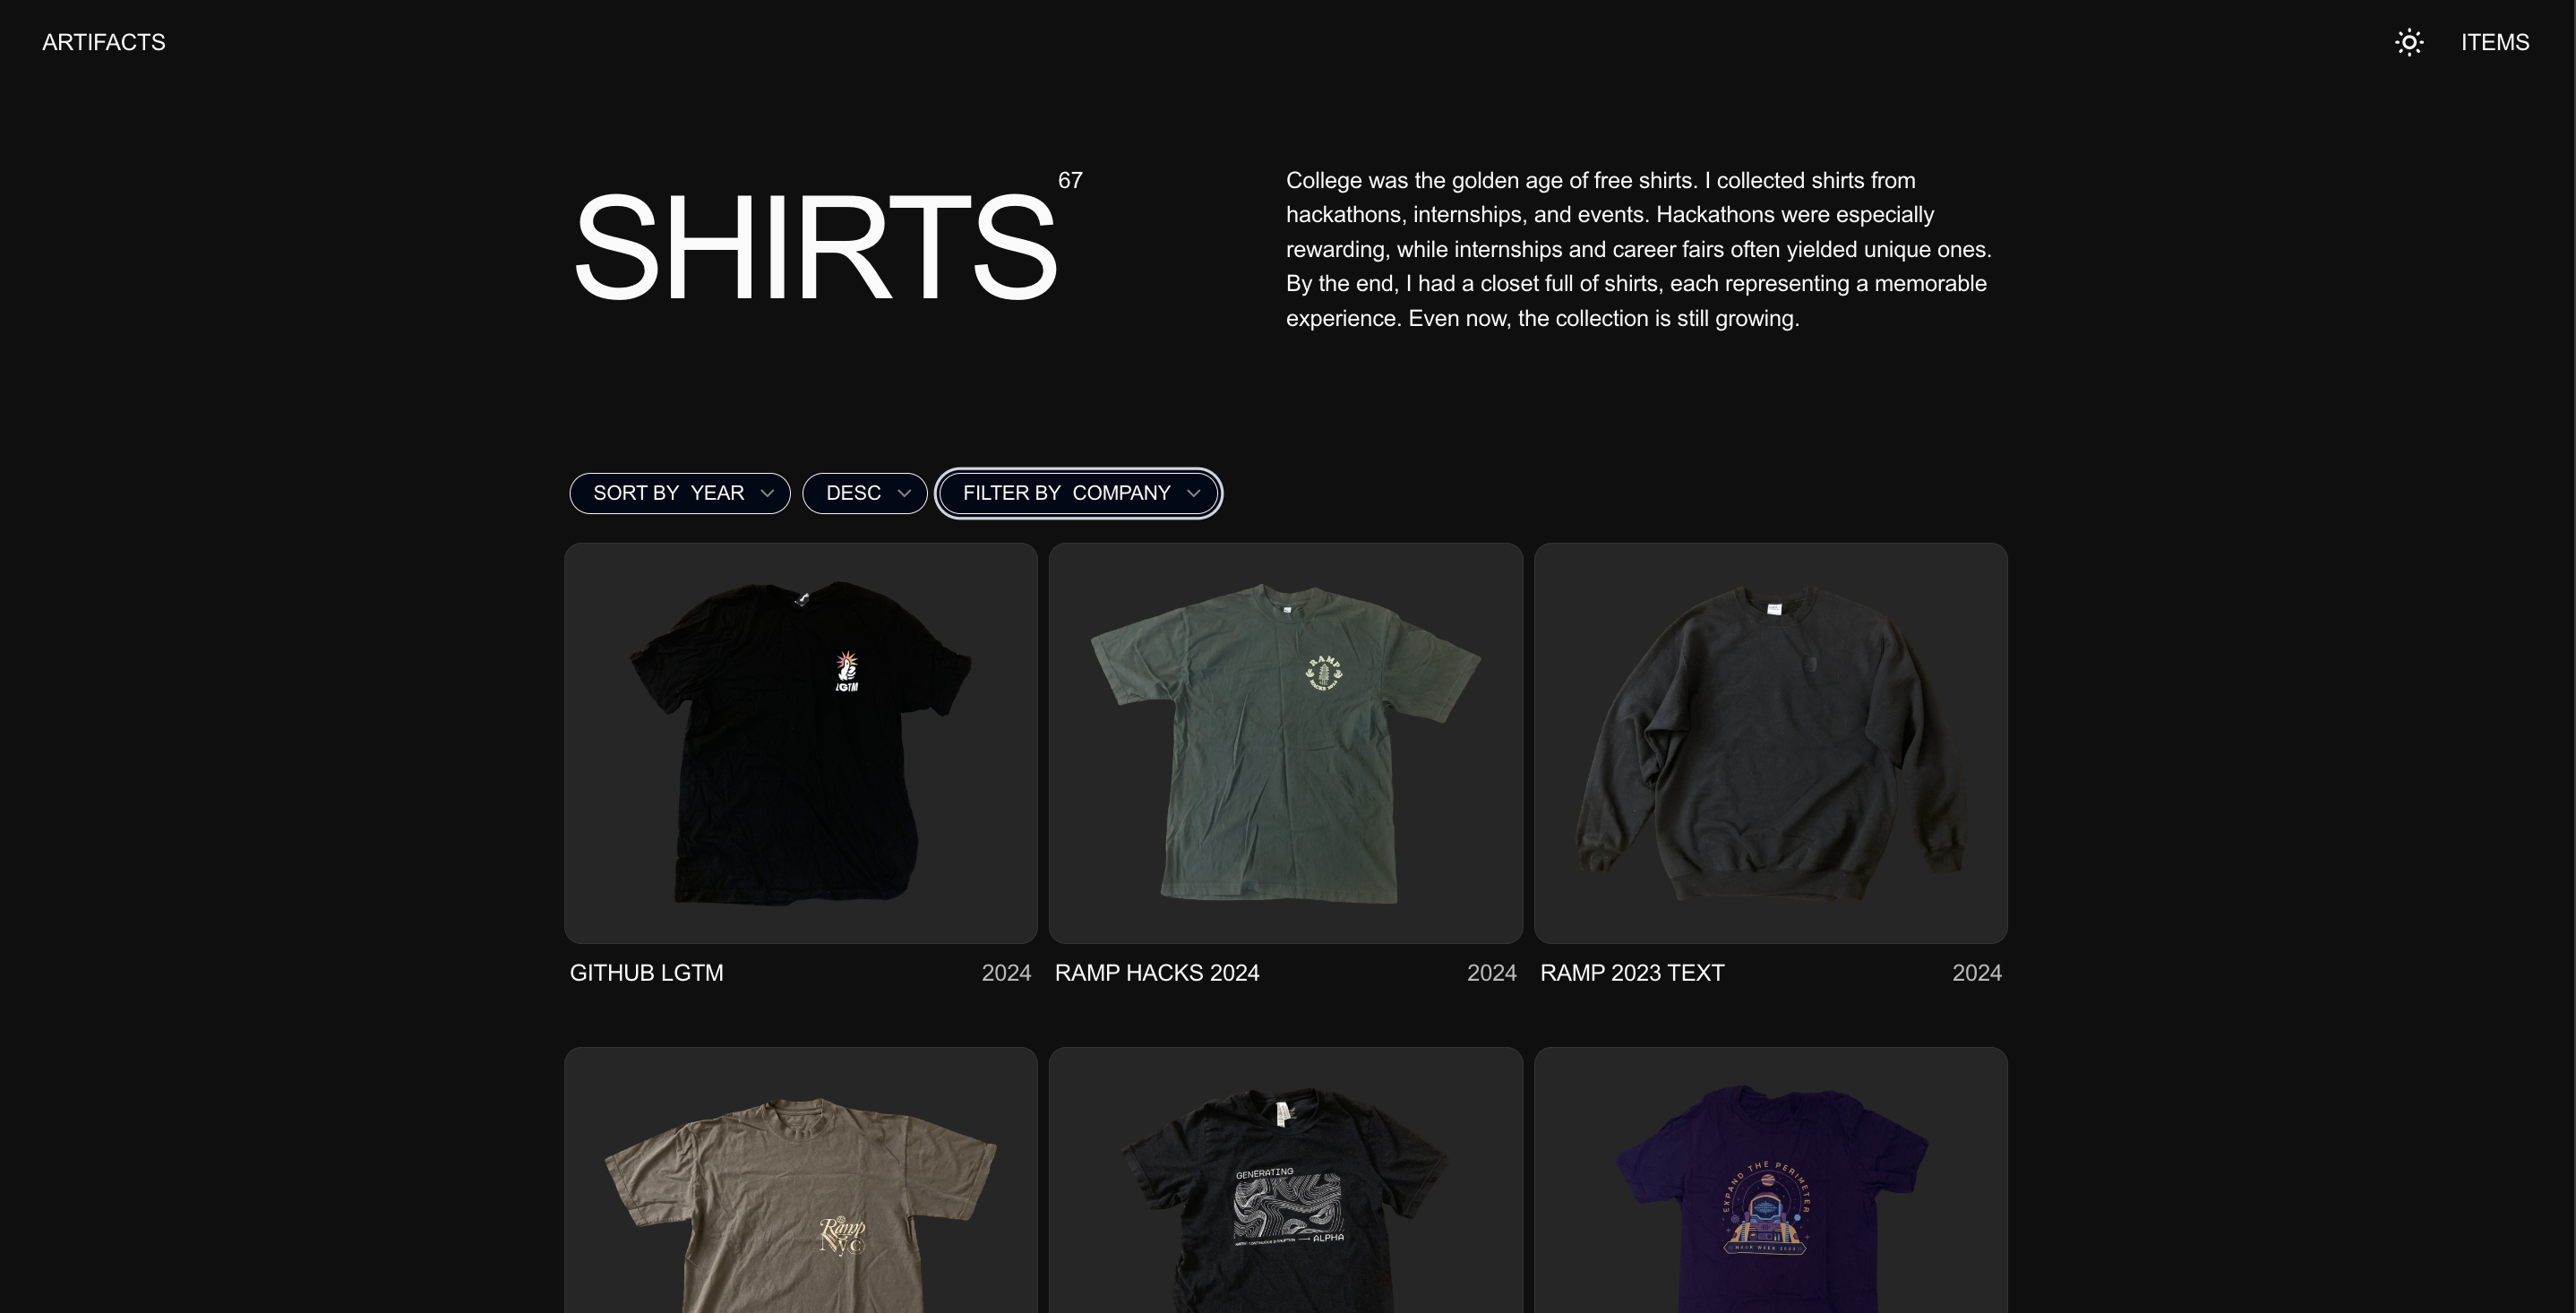Click the chevron beside DESC
The width and height of the screenshot is (2576, 1313).
[x=904, y=493]
